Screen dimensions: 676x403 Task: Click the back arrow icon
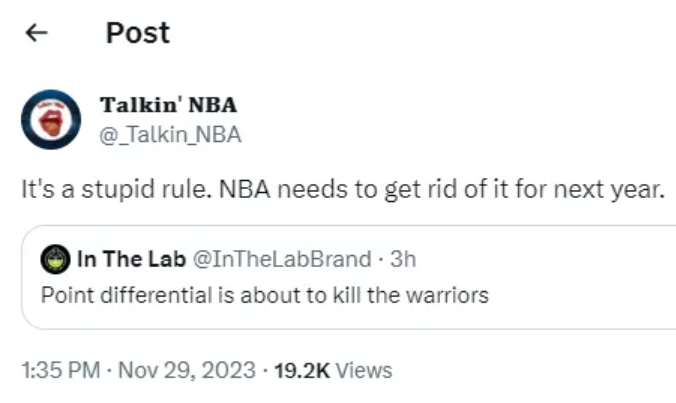point(36,33)
